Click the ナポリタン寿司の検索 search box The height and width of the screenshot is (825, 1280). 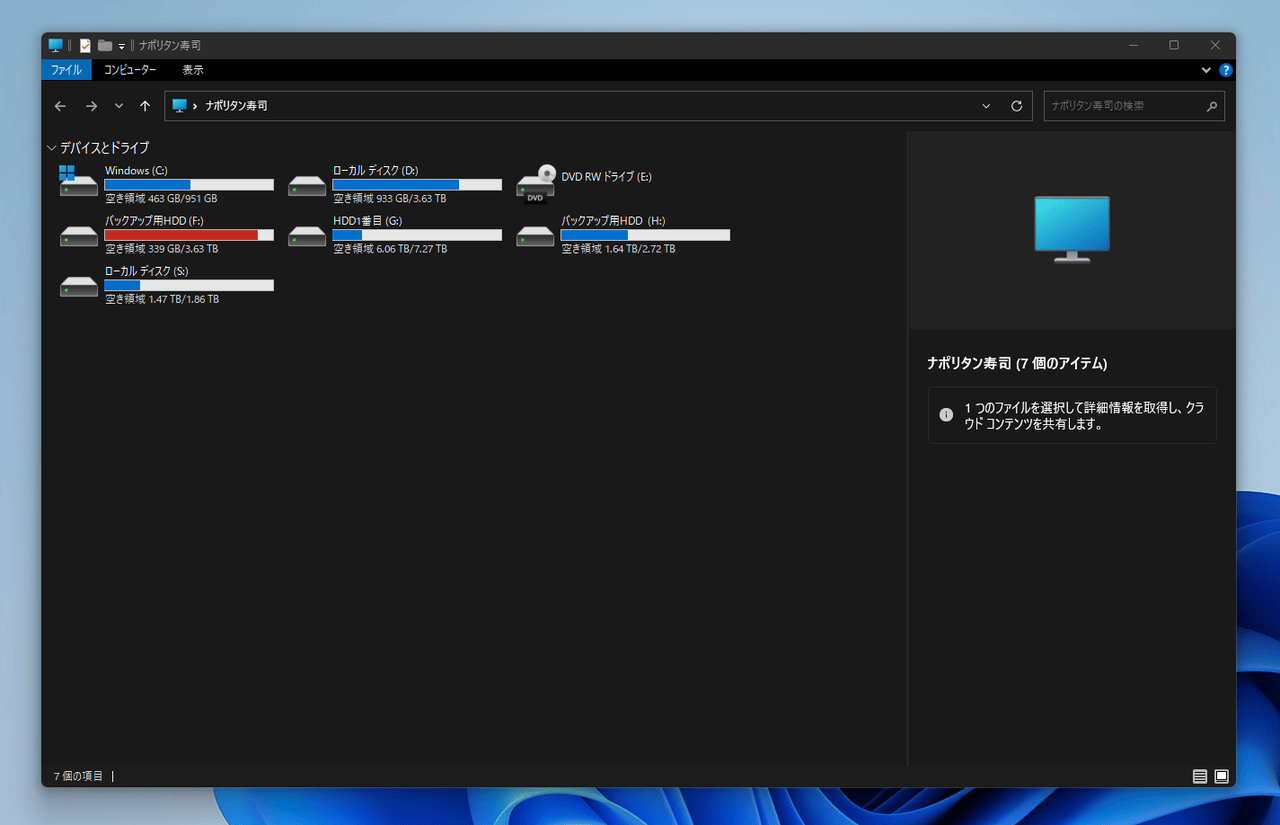[1122, 106]
